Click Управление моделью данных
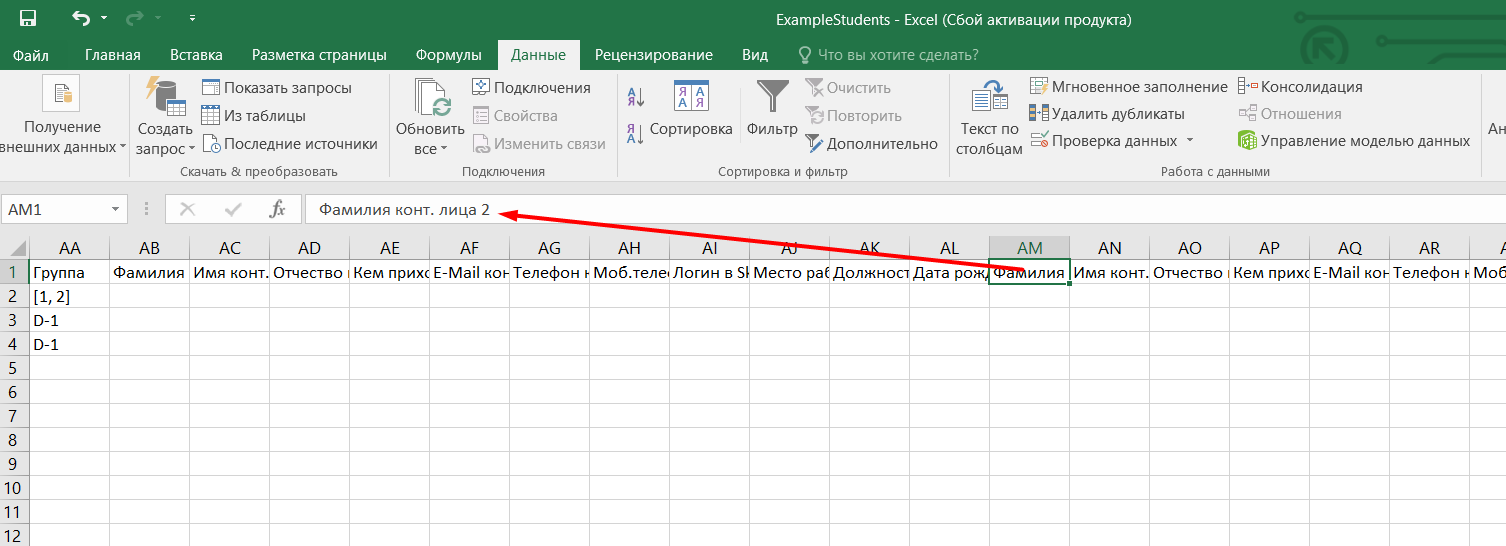The height and width of the screenshot is (546, 1506). point(1354,141)
